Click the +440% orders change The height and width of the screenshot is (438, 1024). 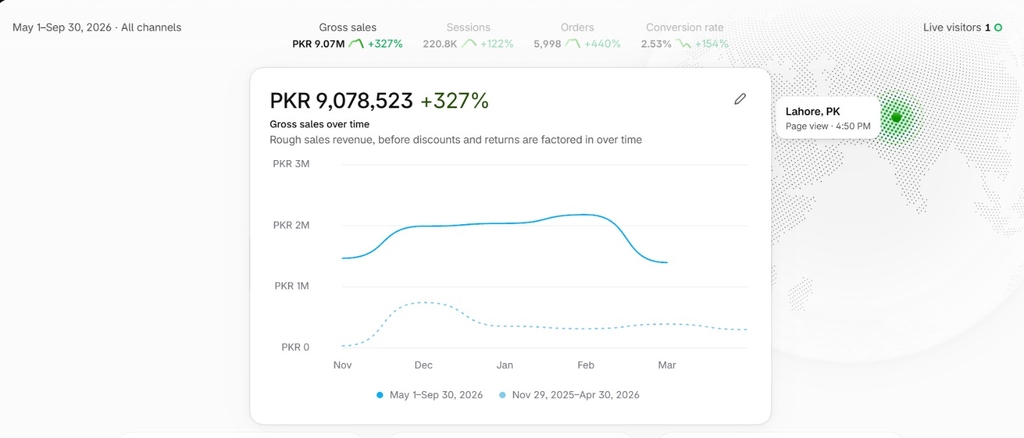point(602,44)
